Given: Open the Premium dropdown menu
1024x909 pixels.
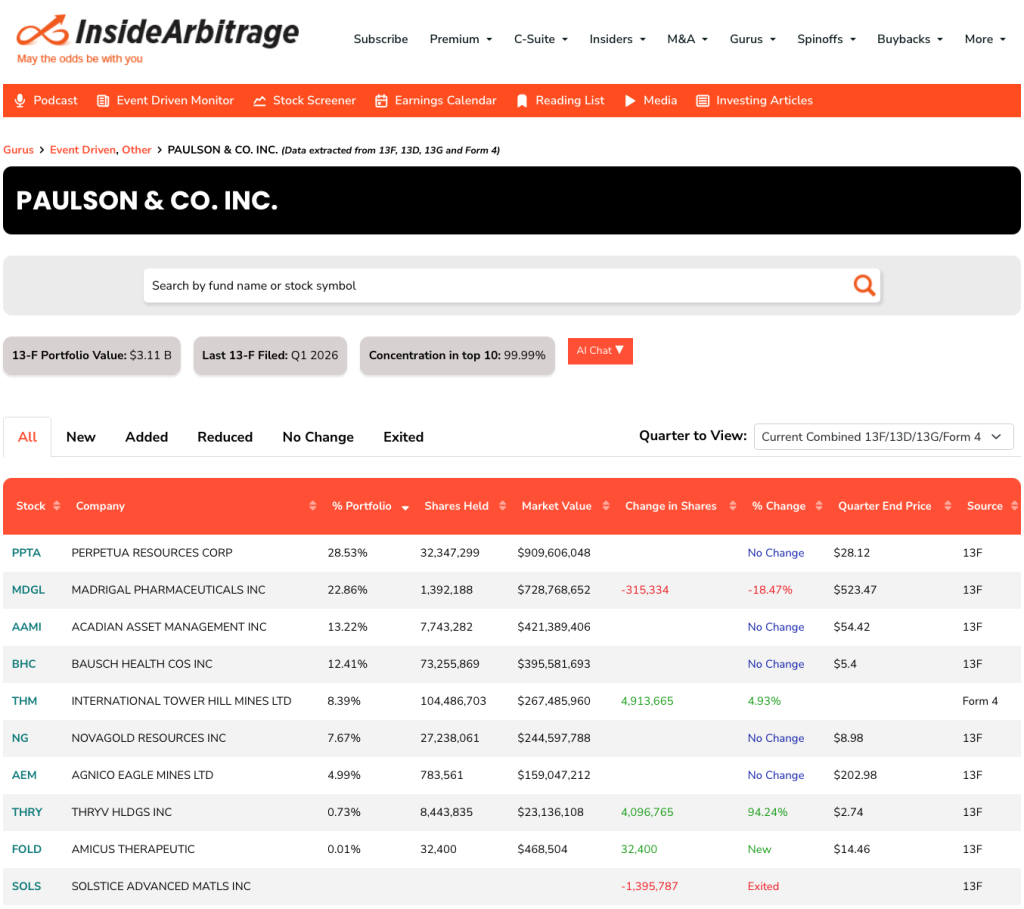Looking at the screenshot, I should point(460,39).
